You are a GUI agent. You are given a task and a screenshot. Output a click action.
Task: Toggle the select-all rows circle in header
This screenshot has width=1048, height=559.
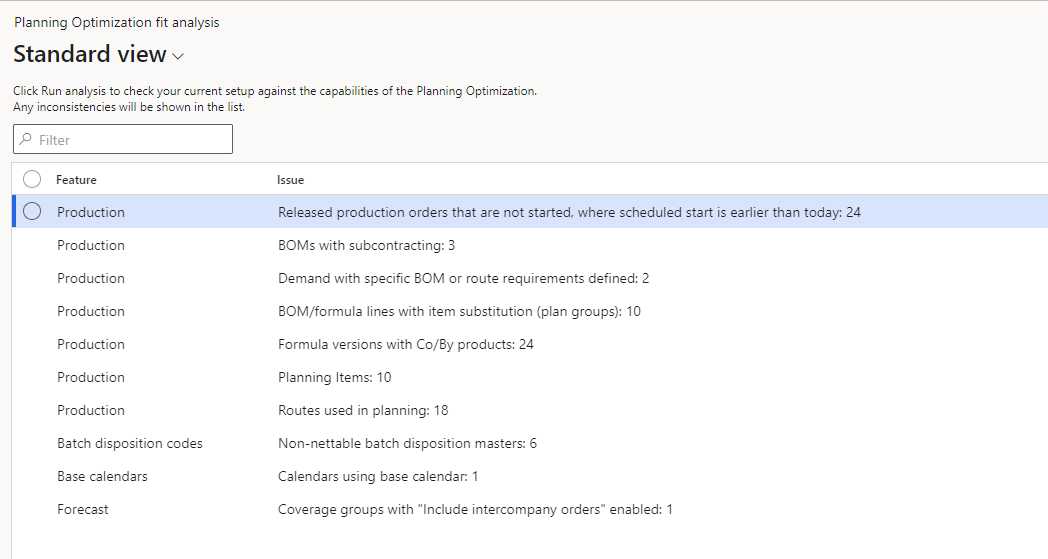32,179
